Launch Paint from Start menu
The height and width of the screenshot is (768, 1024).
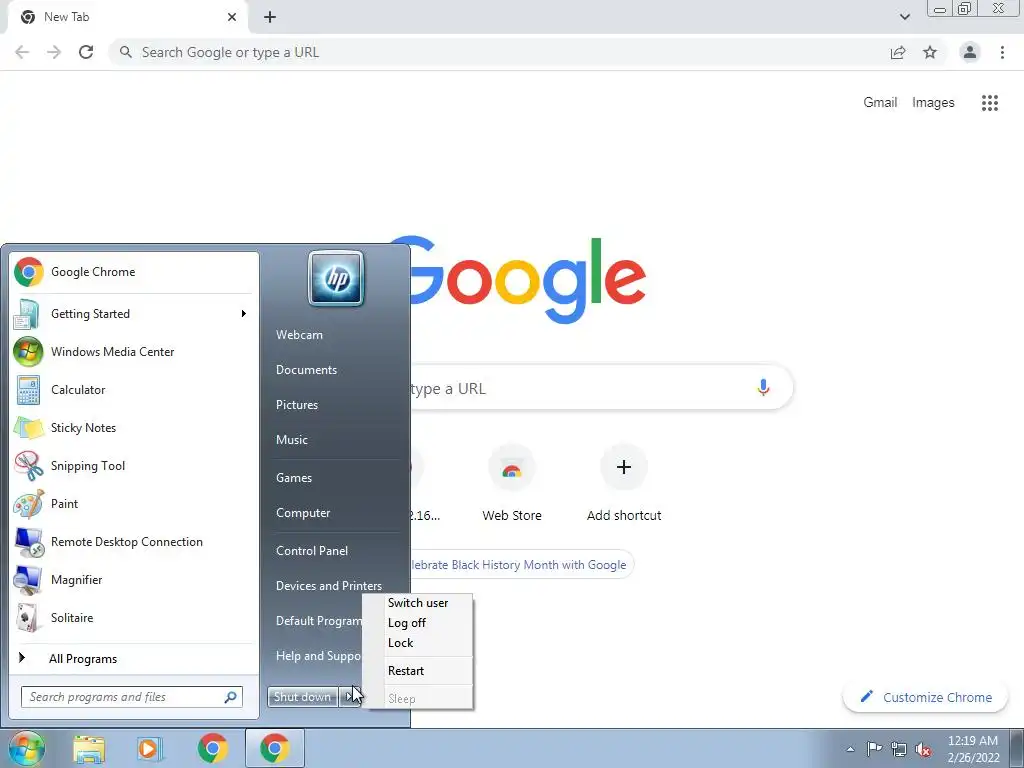tap(134, 504)
